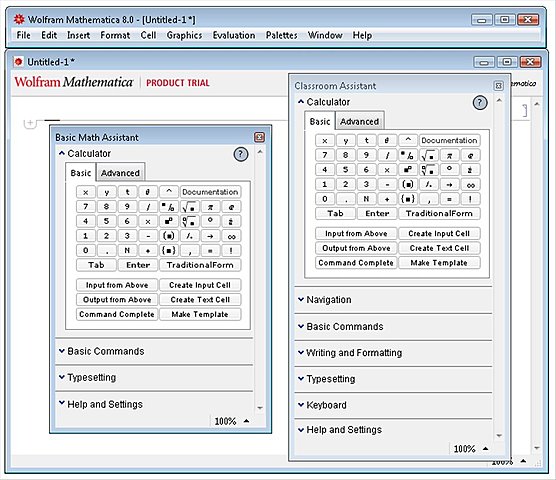
Task: Click the plus cell insertion marker in notebook
Action: (x=30, y=123)
